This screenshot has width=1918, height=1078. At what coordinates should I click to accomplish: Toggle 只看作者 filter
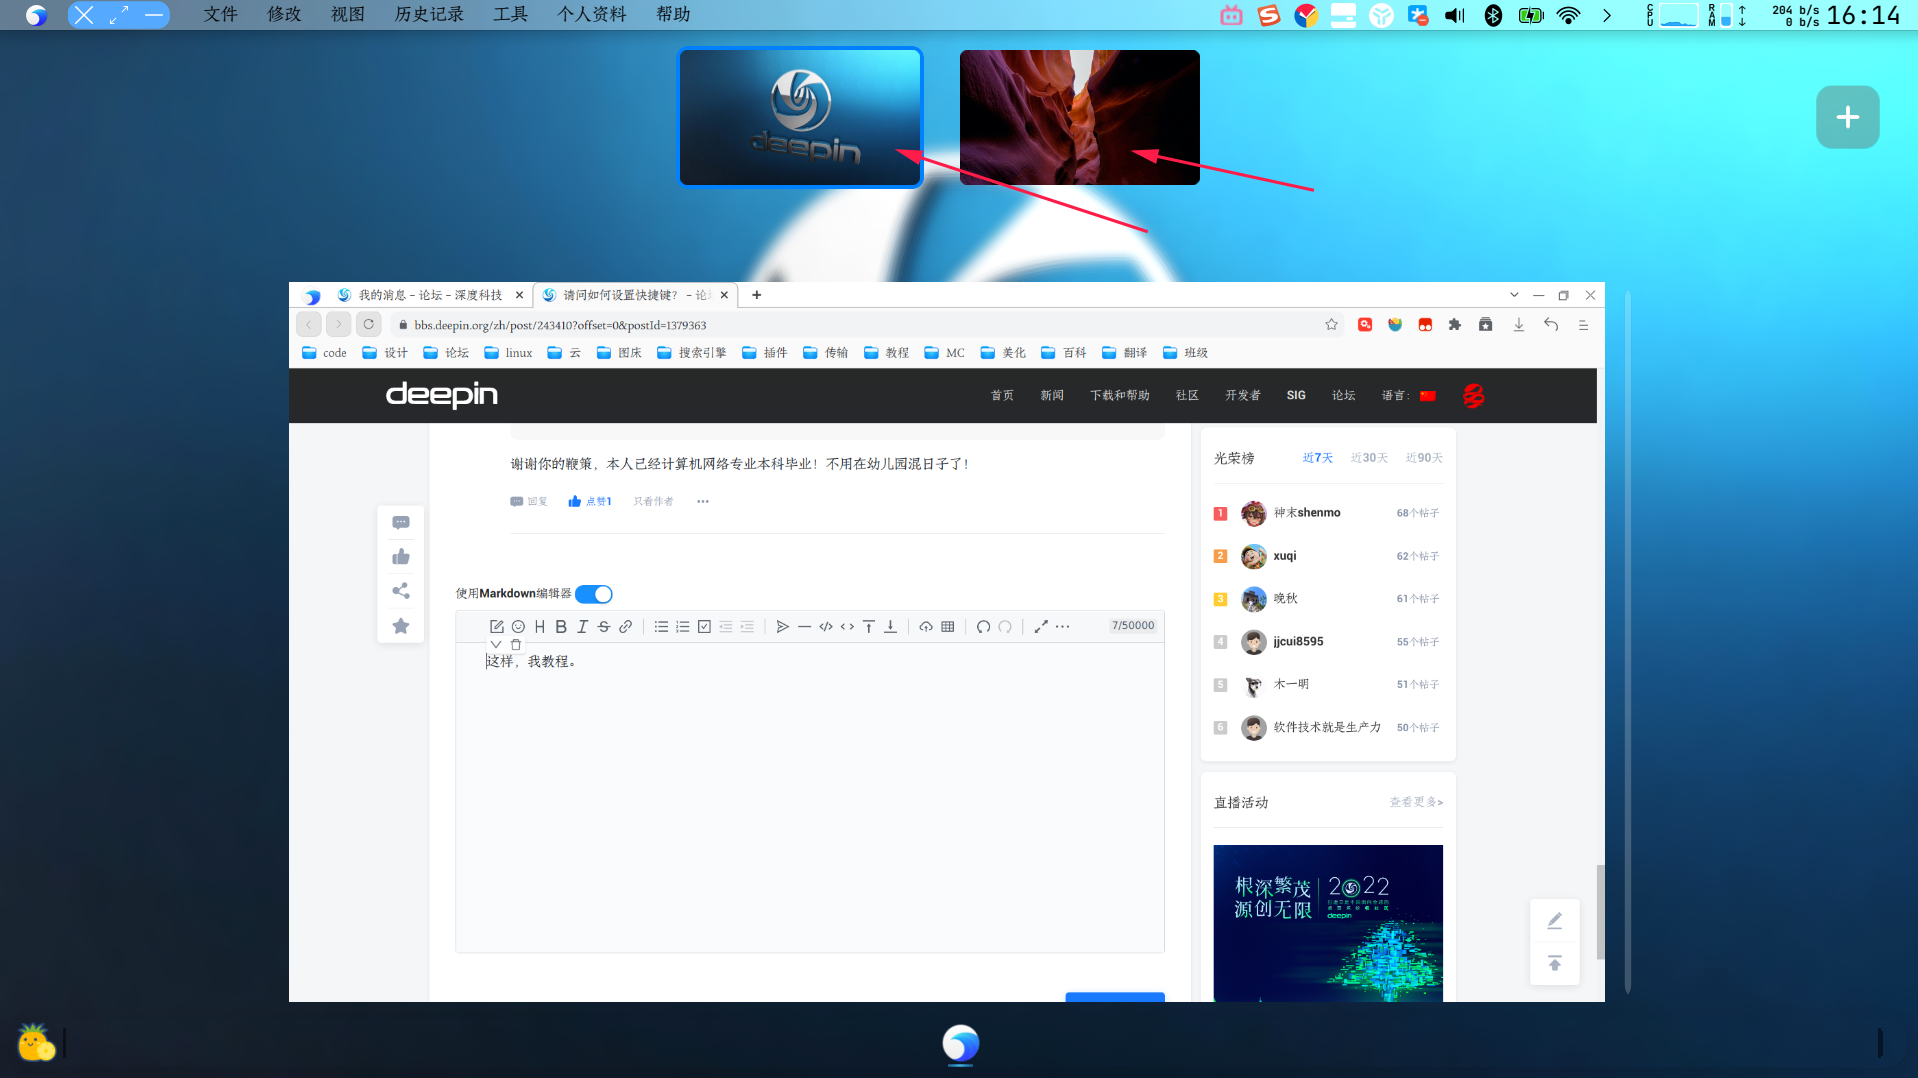click(x=653, y=502)
